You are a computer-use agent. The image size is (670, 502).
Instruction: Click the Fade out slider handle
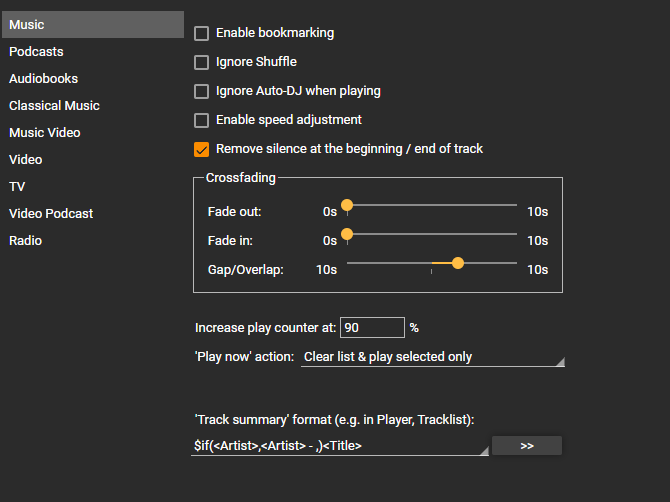pos(347,205)
